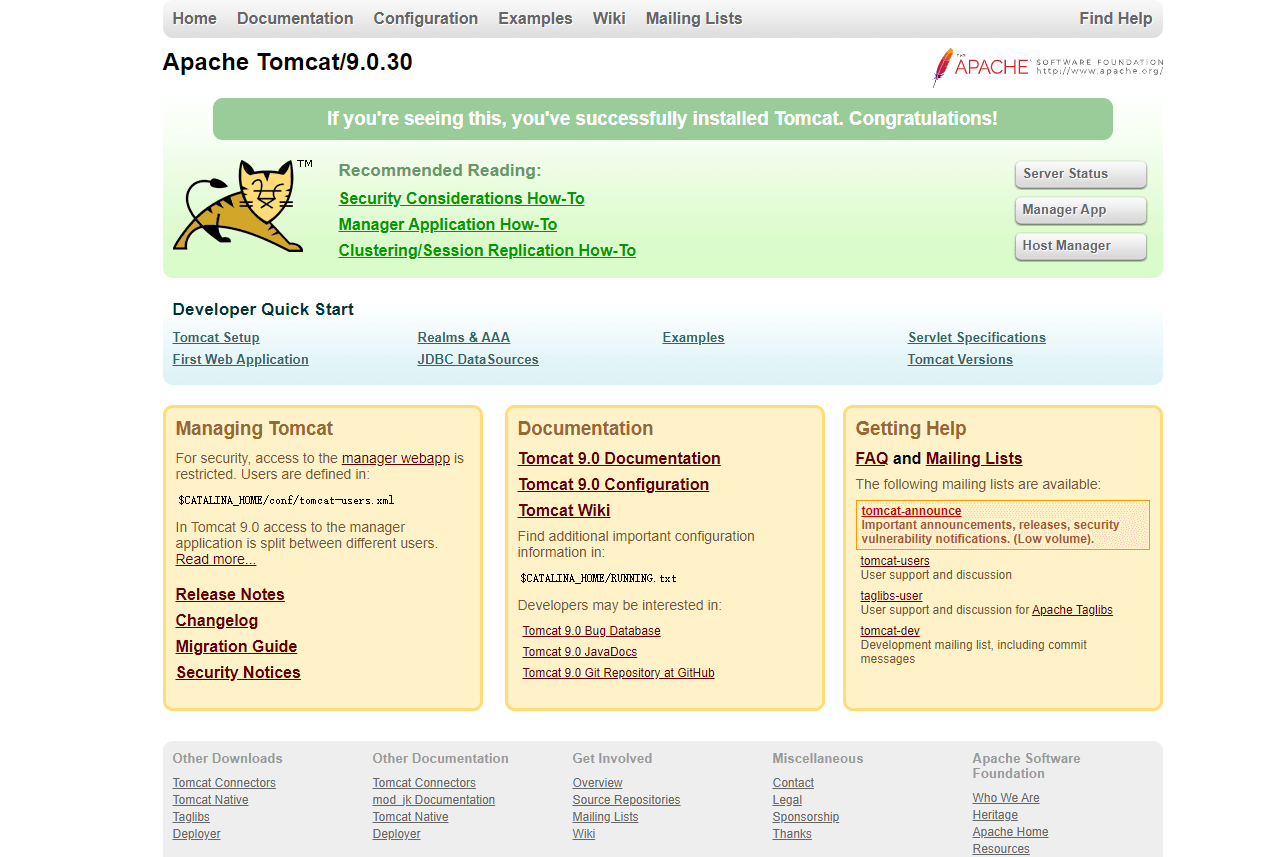Select Documentation in top navigation bar
1287x857 pixels.
(x=295, y=19)
